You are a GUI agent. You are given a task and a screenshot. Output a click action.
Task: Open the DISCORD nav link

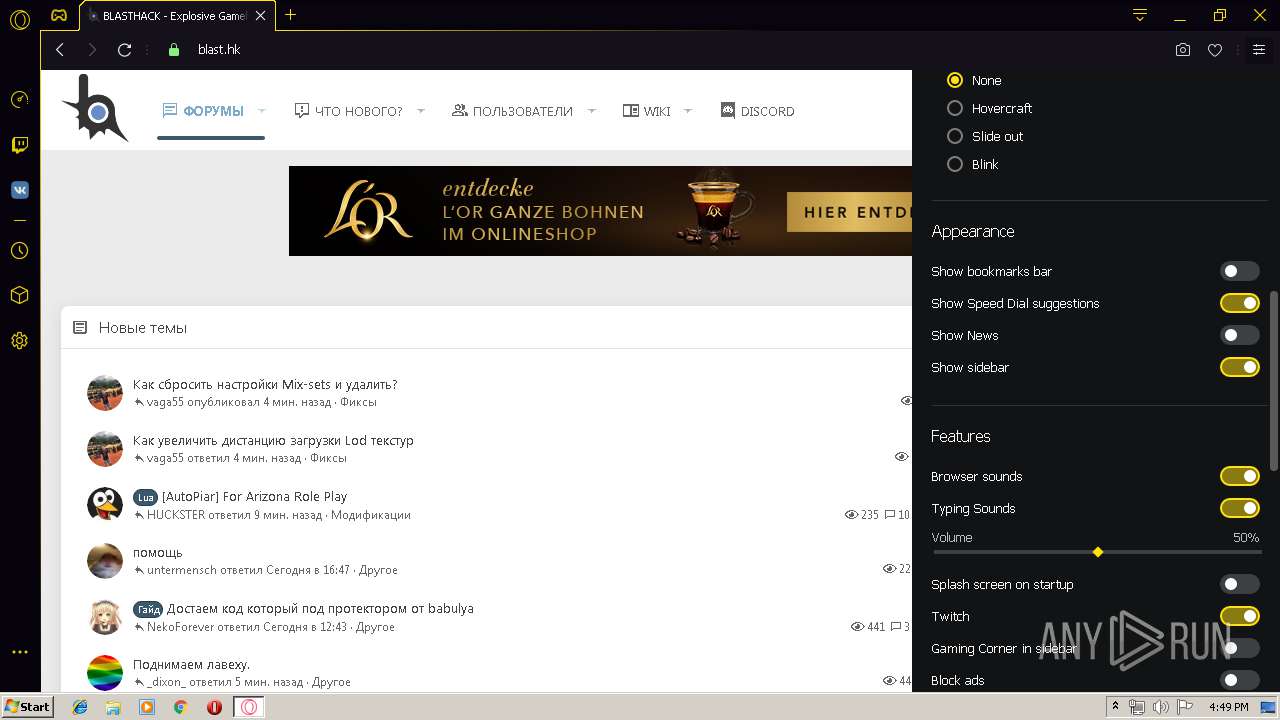757,111
